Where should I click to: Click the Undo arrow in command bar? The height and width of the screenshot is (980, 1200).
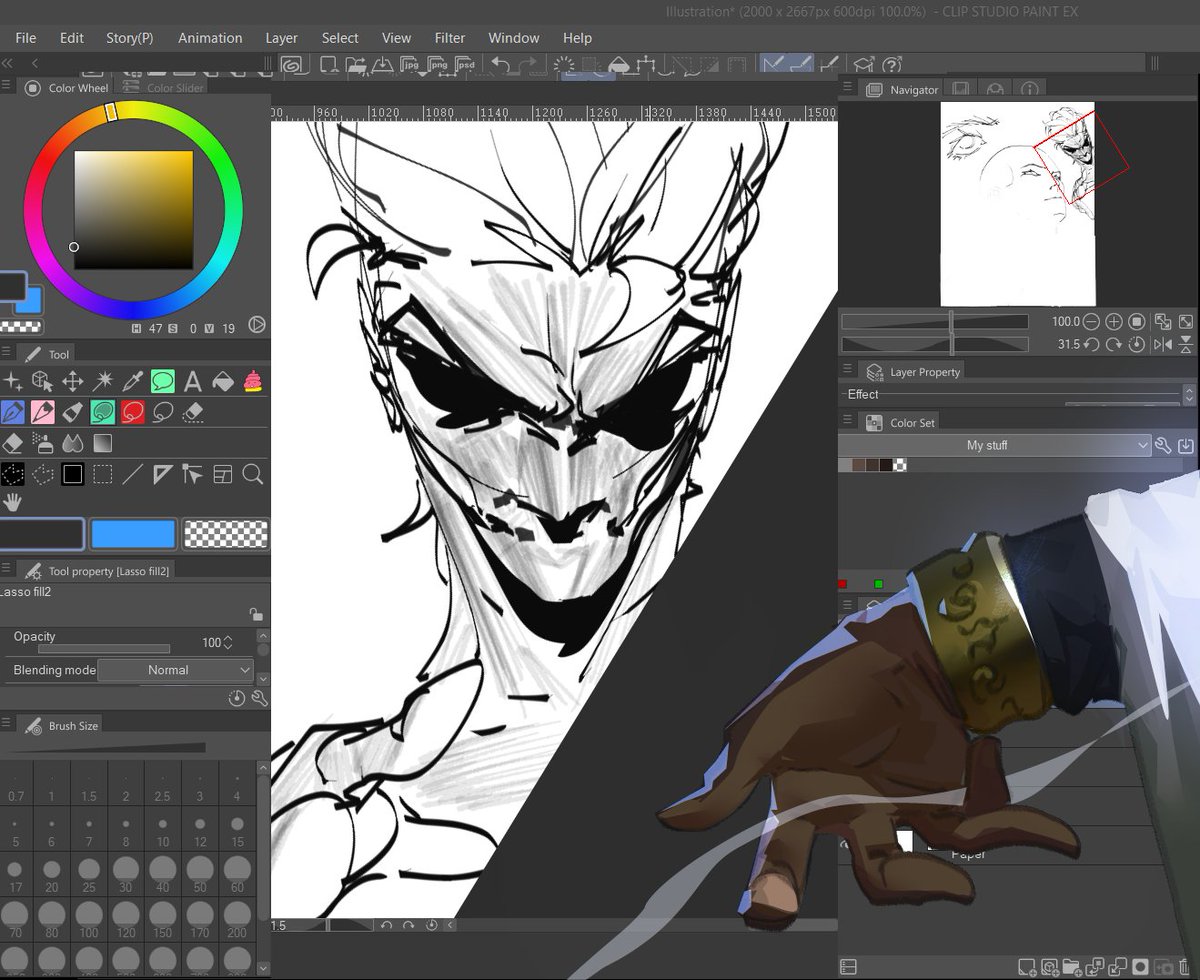[x=500, y=65]
